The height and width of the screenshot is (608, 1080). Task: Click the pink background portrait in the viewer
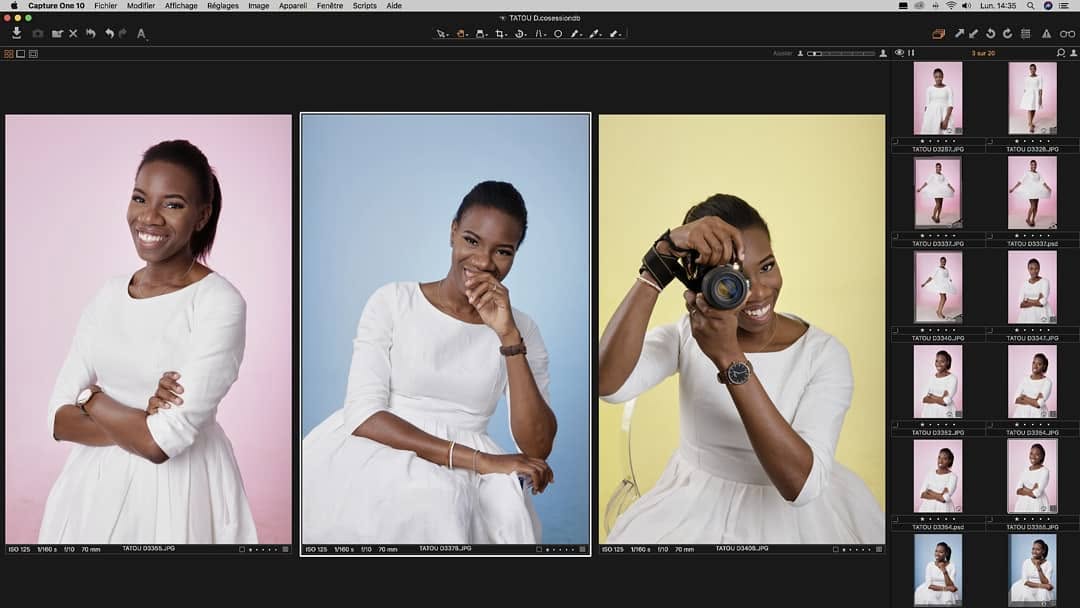pos(148,329)
